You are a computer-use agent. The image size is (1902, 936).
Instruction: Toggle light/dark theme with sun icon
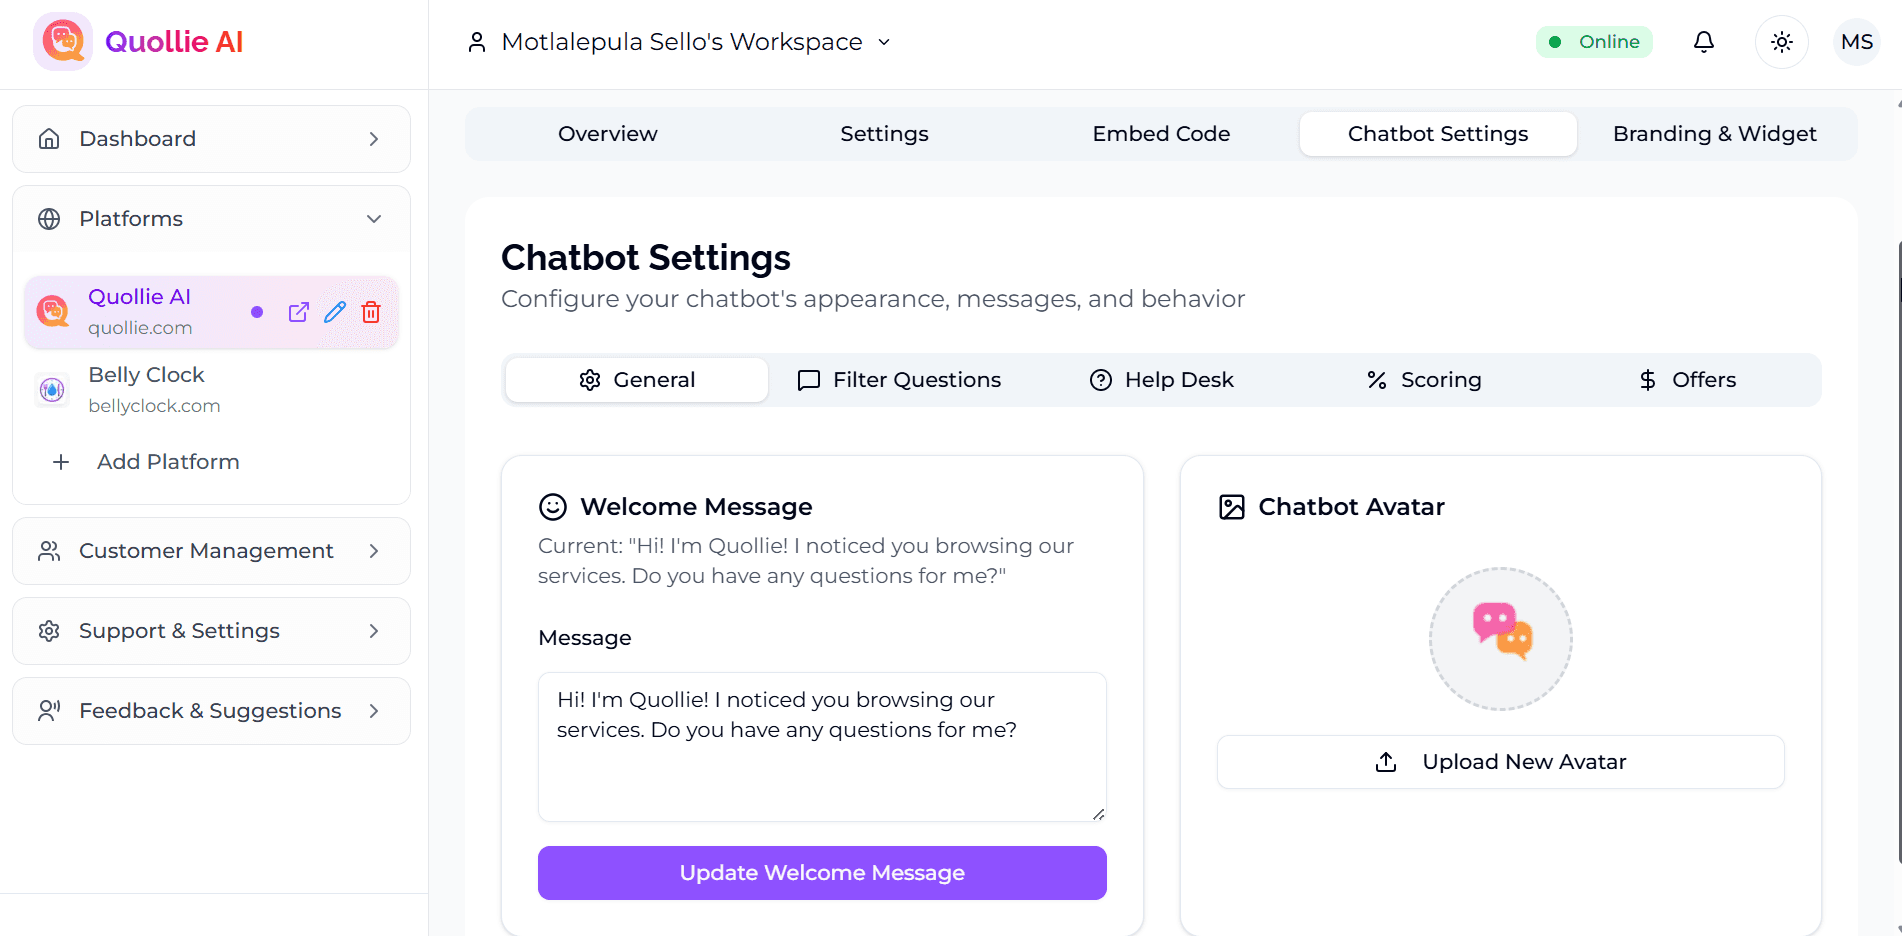(x=1781, y=41)
